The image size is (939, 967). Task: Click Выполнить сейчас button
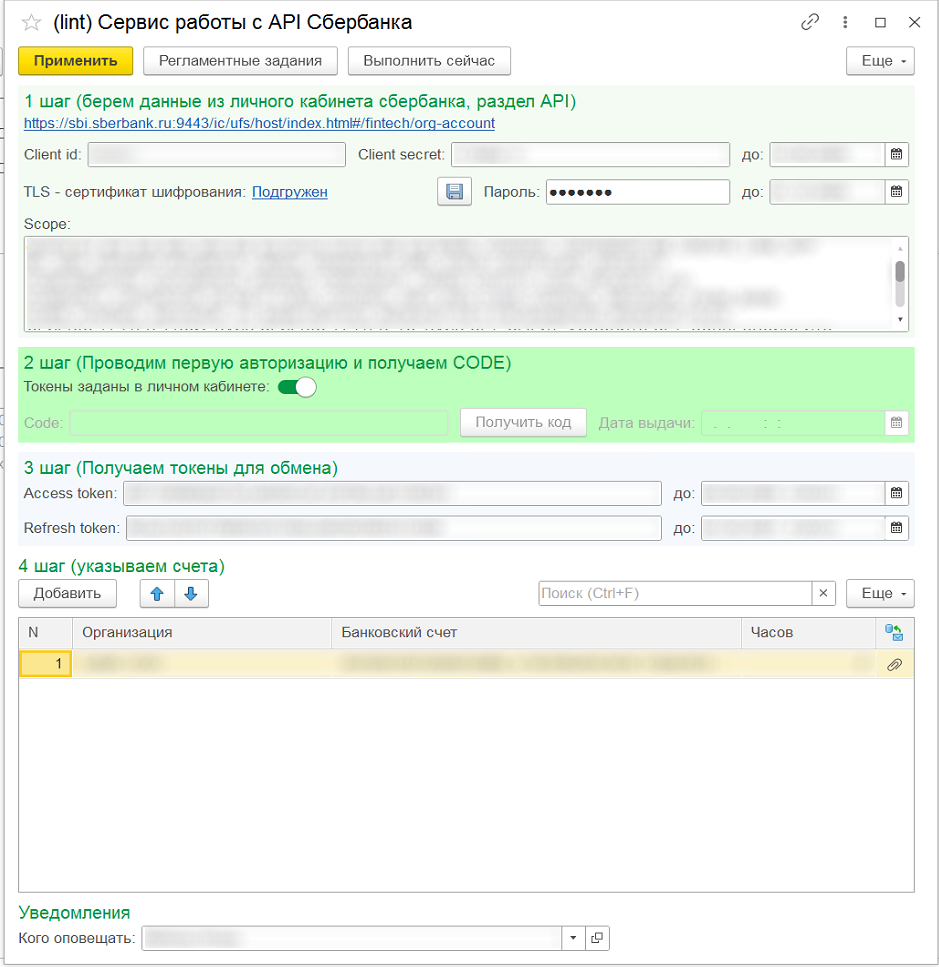tap(429, 61)
